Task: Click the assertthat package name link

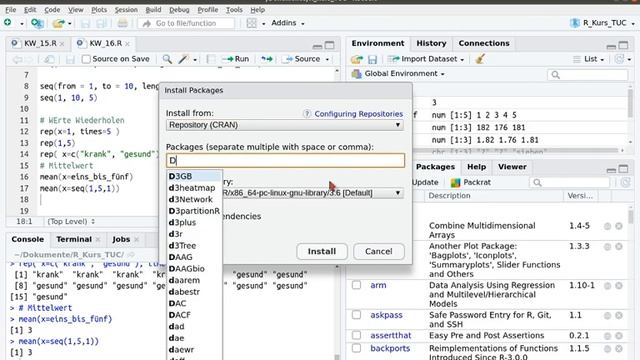Action: coord(391,336)
